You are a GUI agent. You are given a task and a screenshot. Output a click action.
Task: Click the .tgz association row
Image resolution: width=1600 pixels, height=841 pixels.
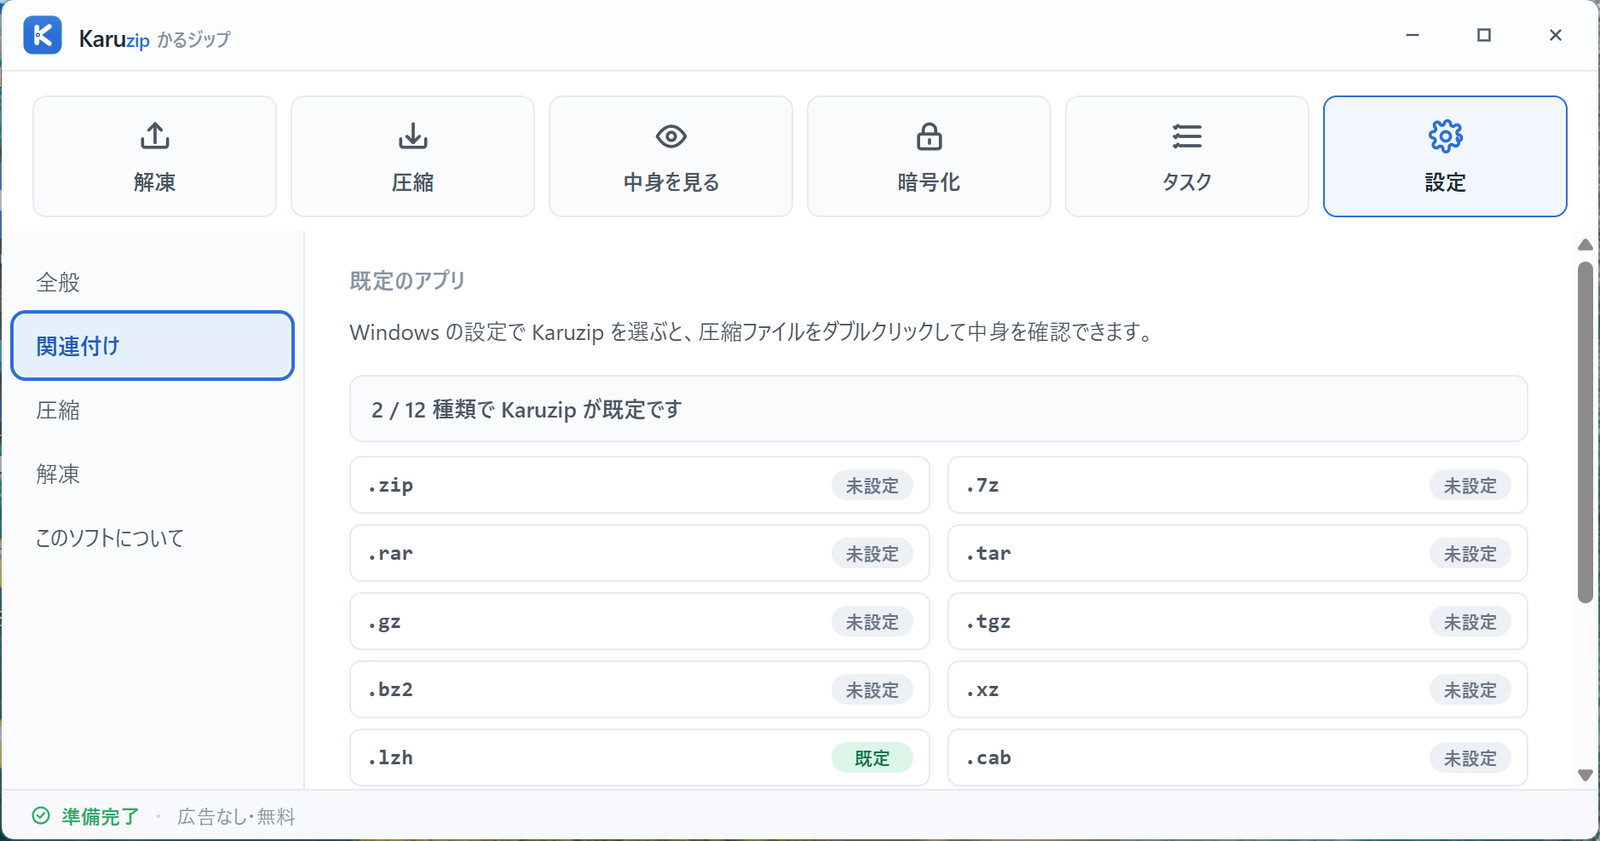pyautogui.click(x=1237, y=621)
